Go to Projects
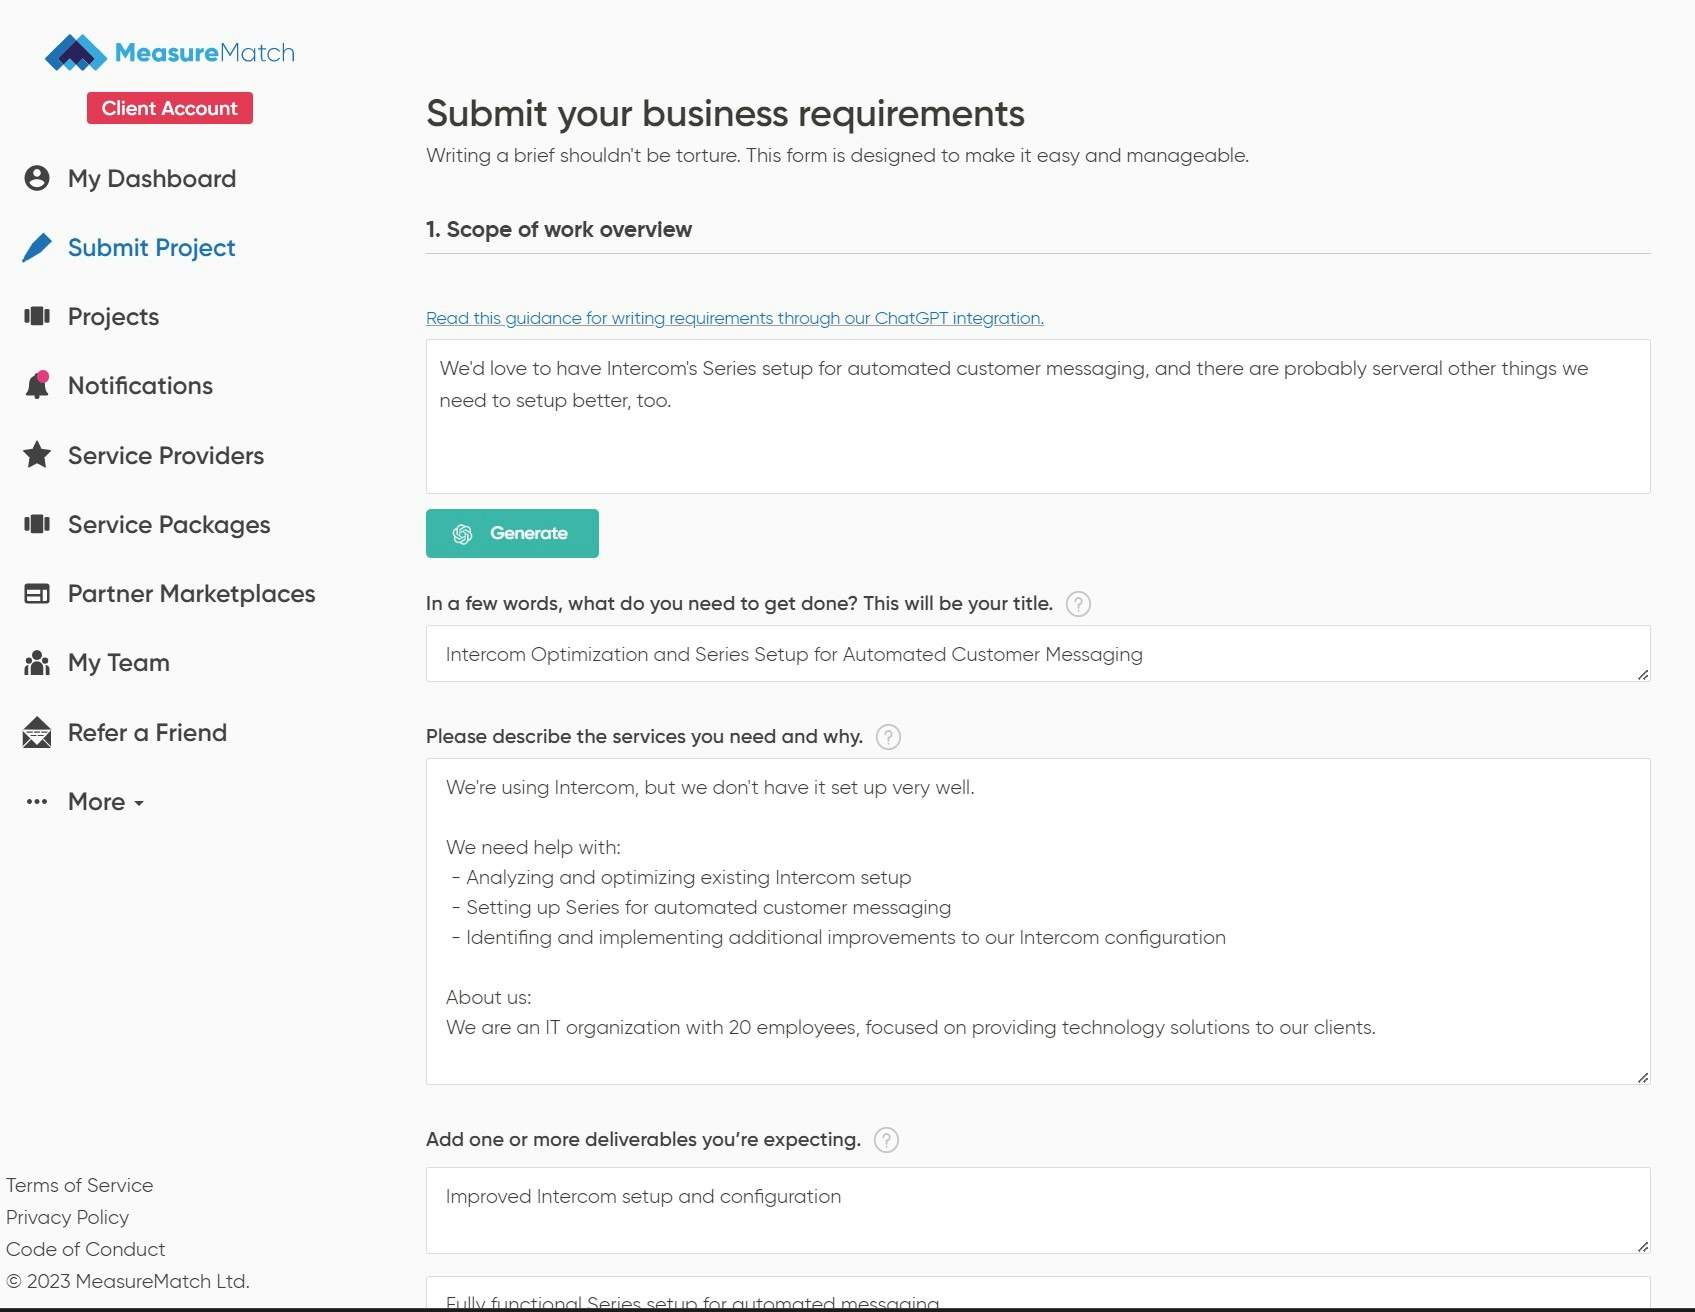1695x1312 pixels. (x=113, y=316)
